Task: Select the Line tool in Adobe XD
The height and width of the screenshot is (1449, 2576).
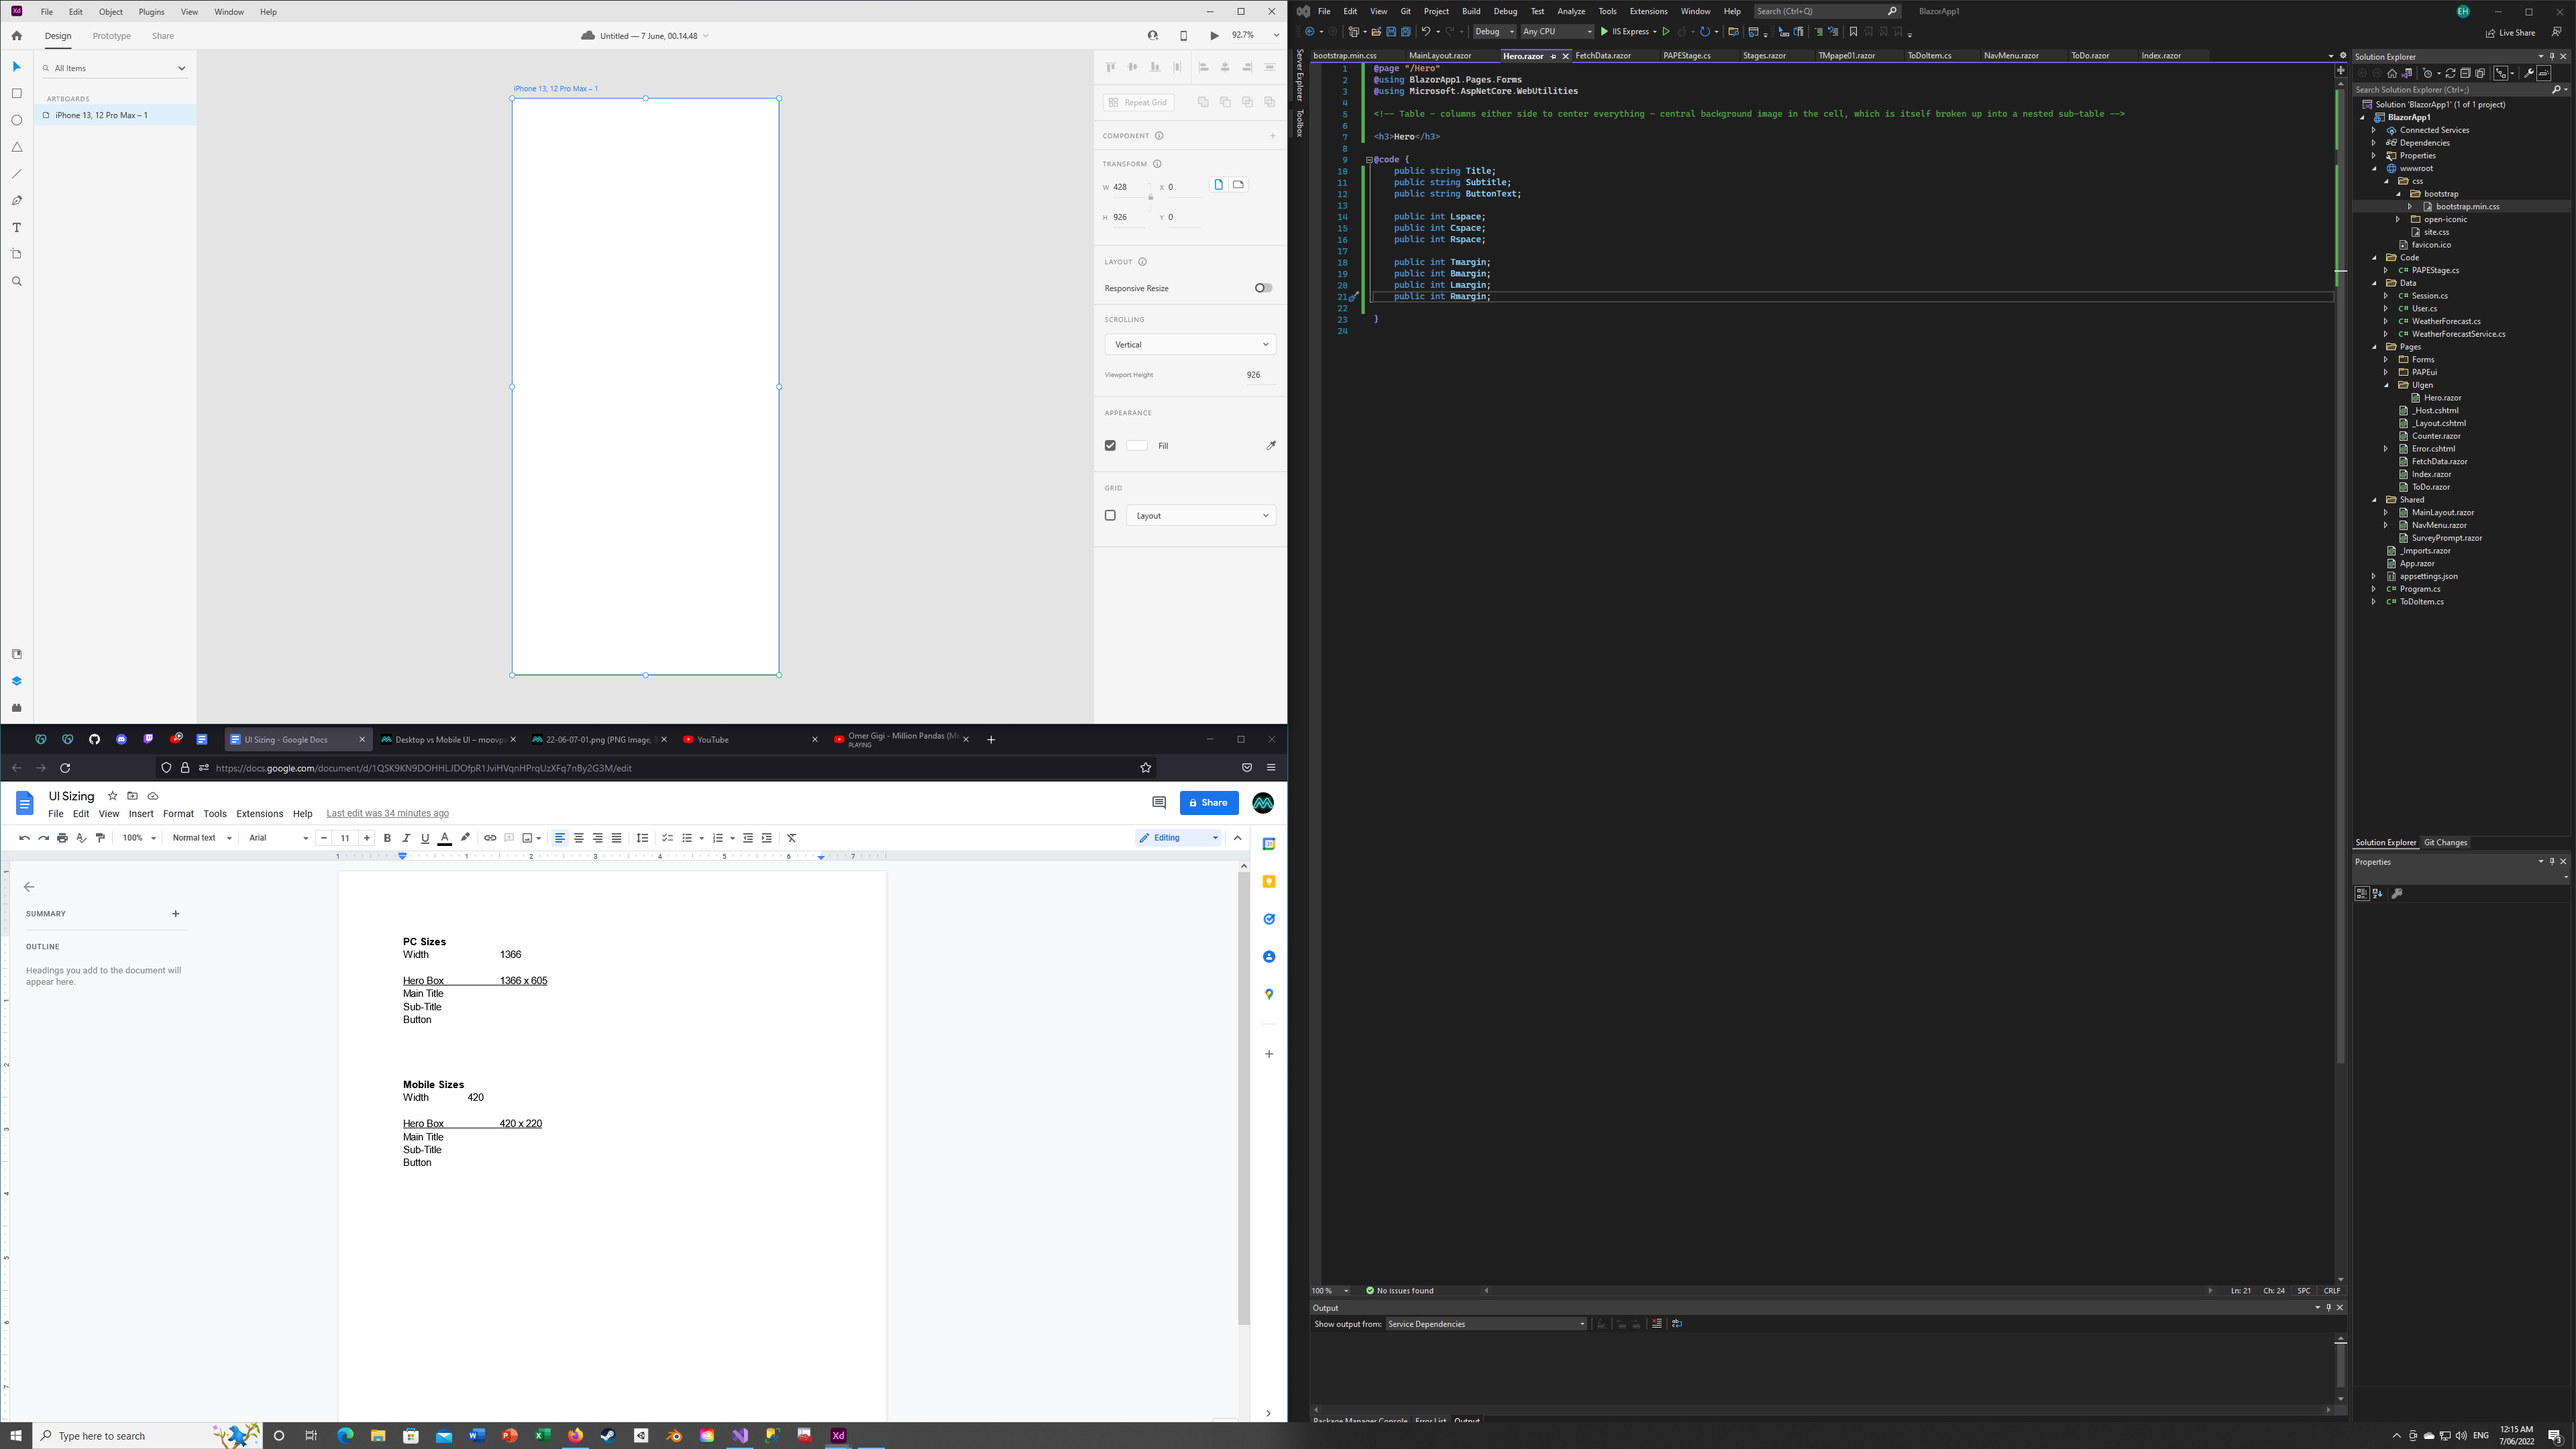Action: click(16, 174)
